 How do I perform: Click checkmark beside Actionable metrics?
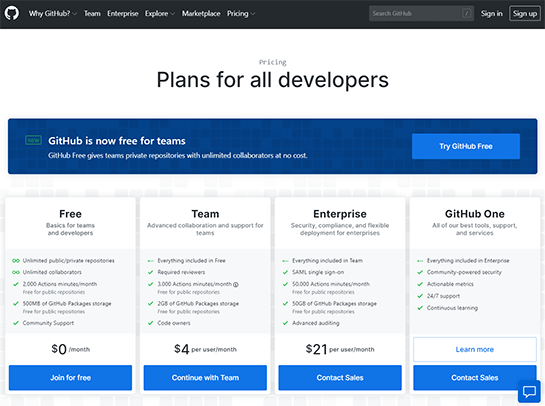420,284
